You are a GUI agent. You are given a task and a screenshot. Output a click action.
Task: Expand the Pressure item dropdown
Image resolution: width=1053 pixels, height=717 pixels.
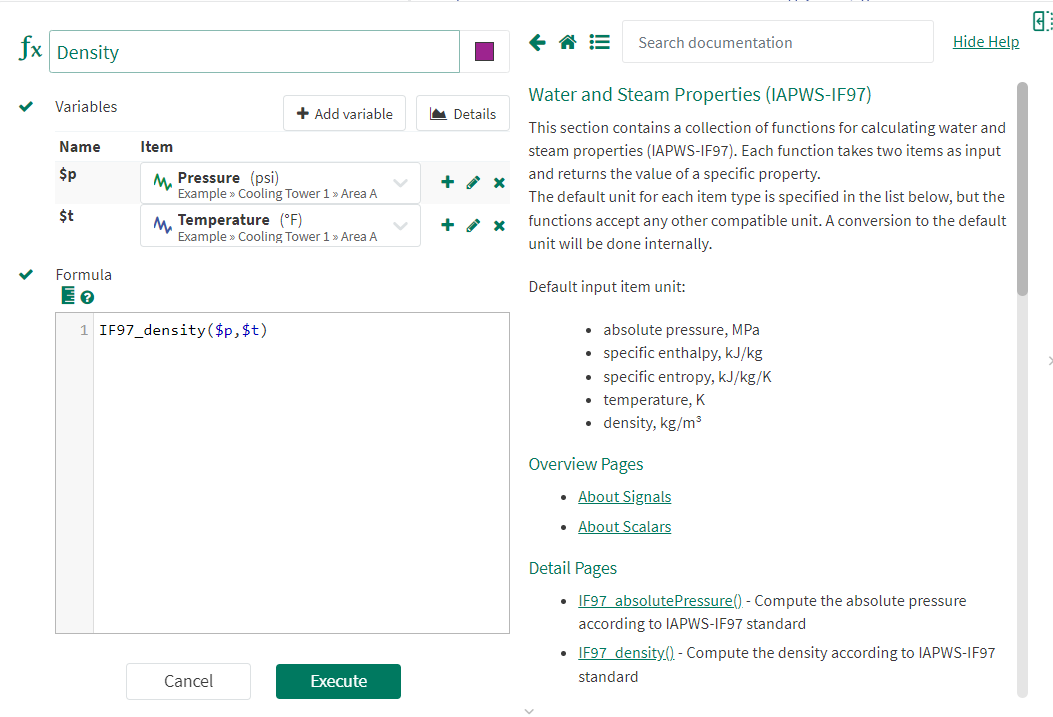400,183
